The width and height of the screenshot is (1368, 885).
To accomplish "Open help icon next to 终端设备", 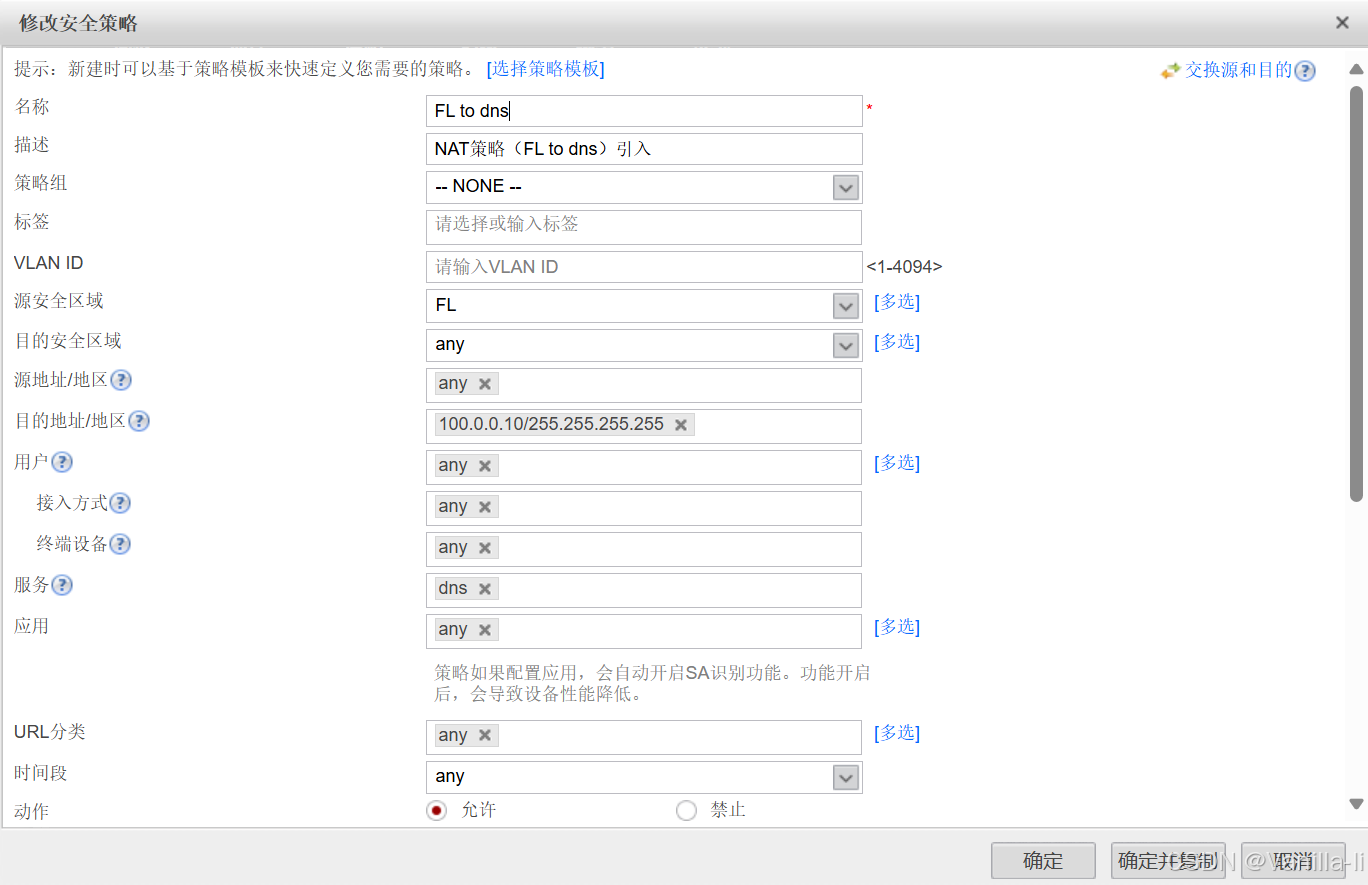I will click(x=120, y=544).
